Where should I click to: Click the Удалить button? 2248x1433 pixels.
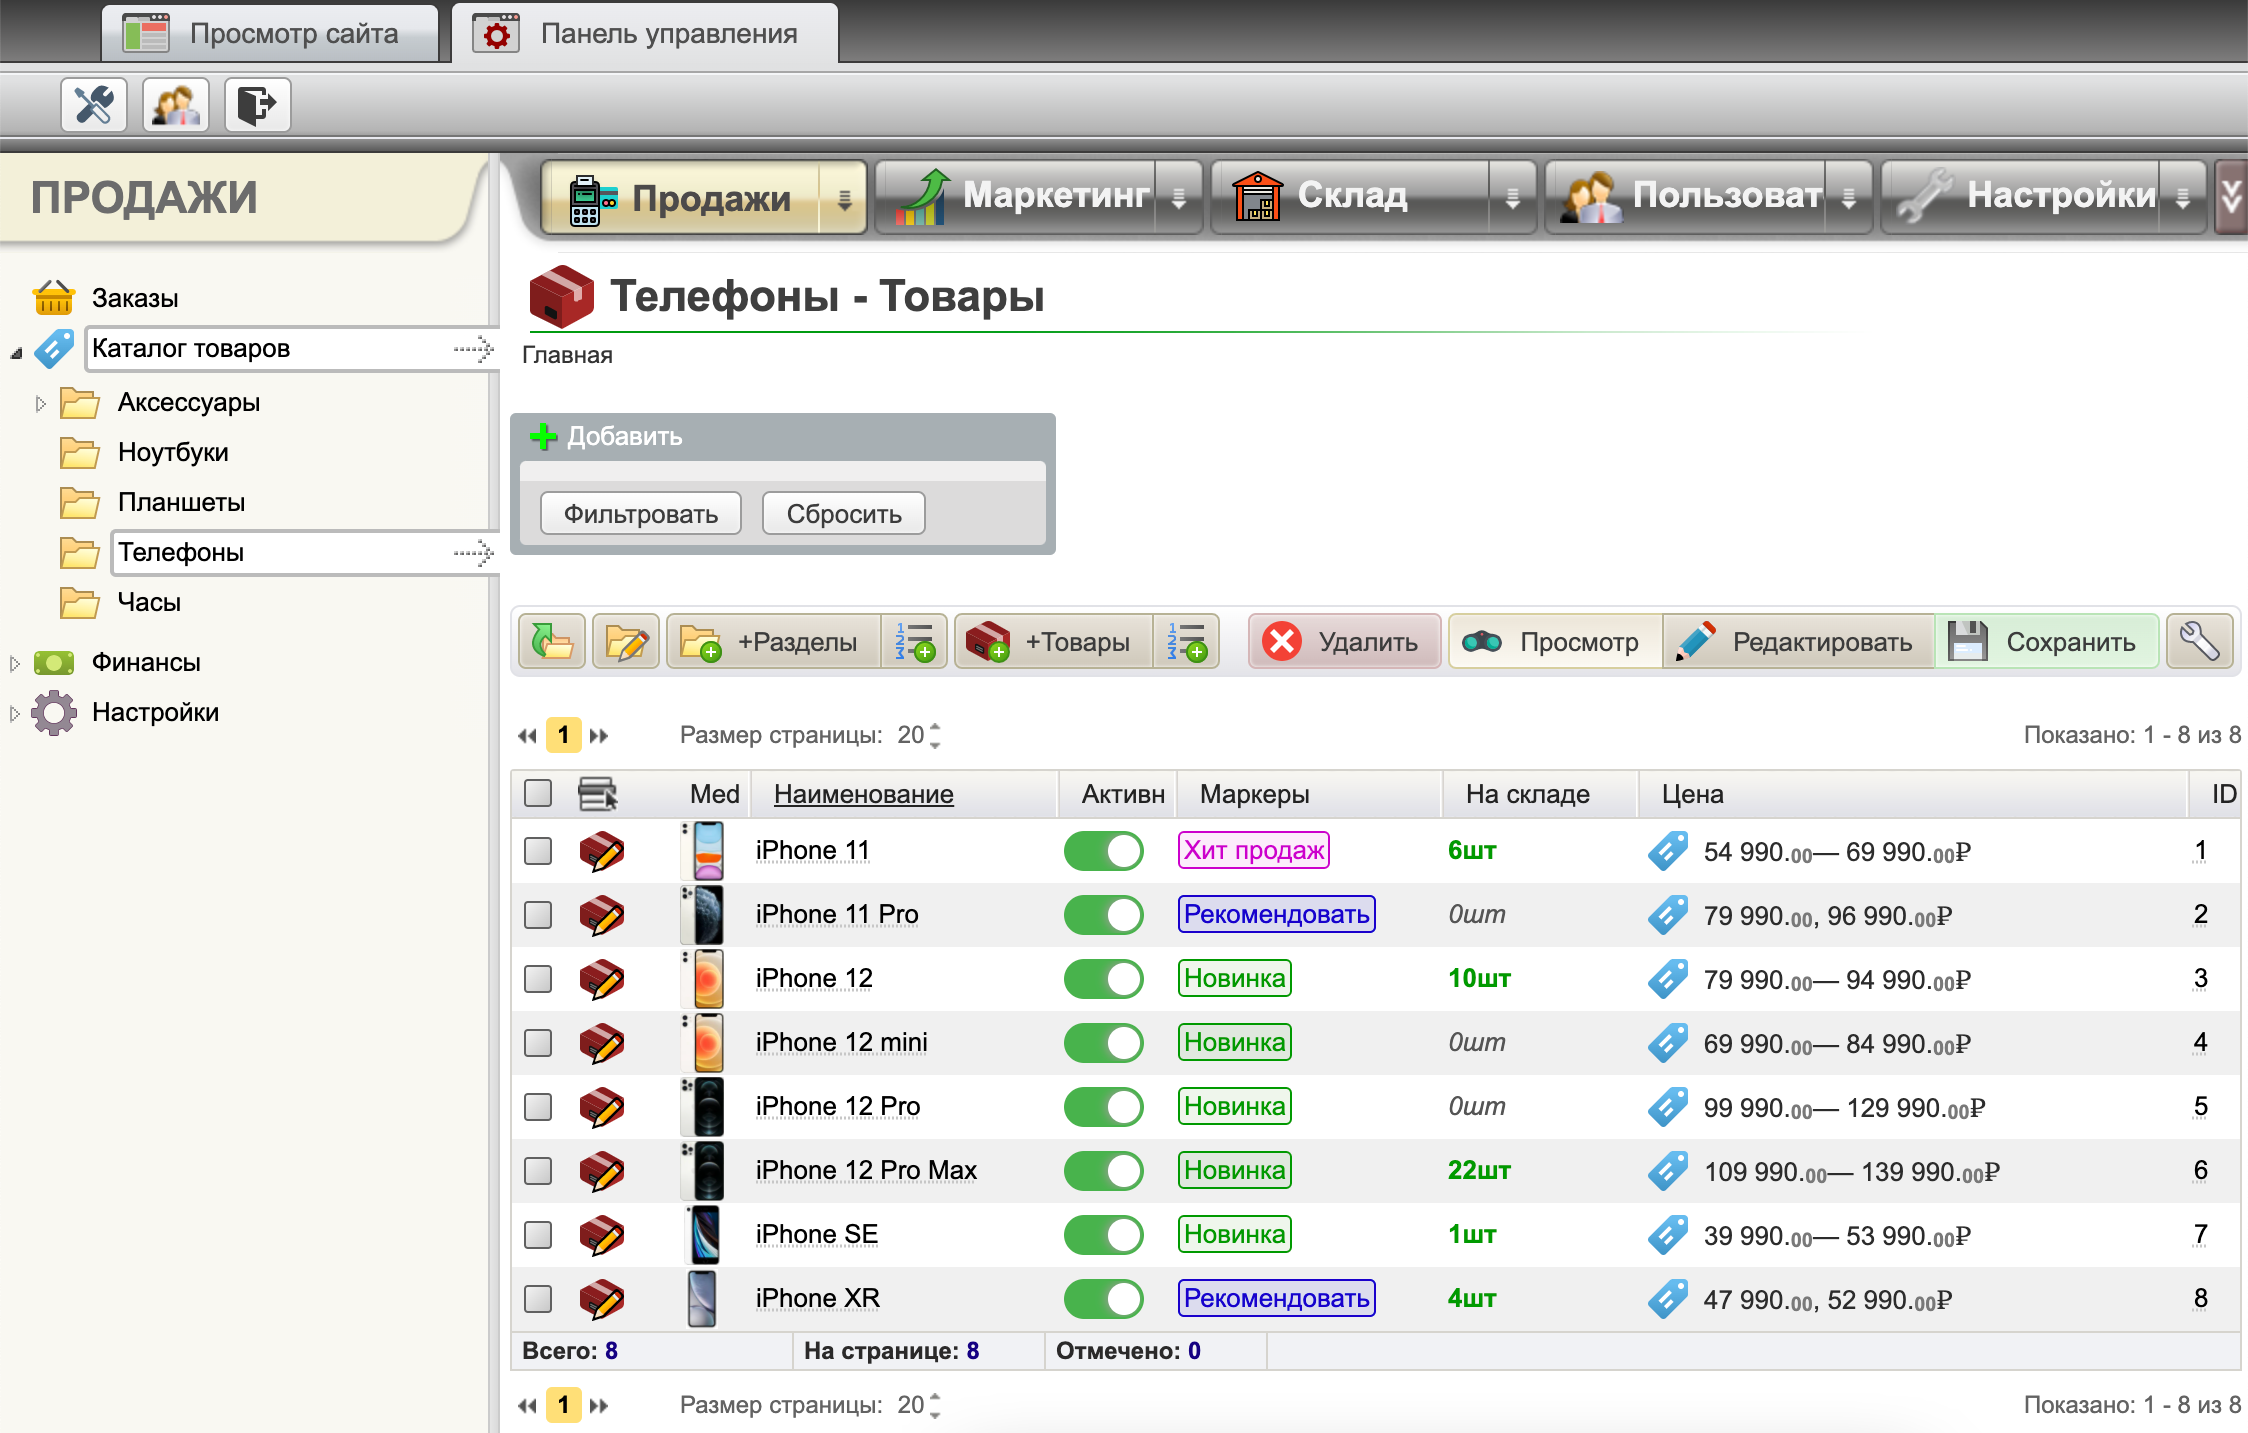1344,641
